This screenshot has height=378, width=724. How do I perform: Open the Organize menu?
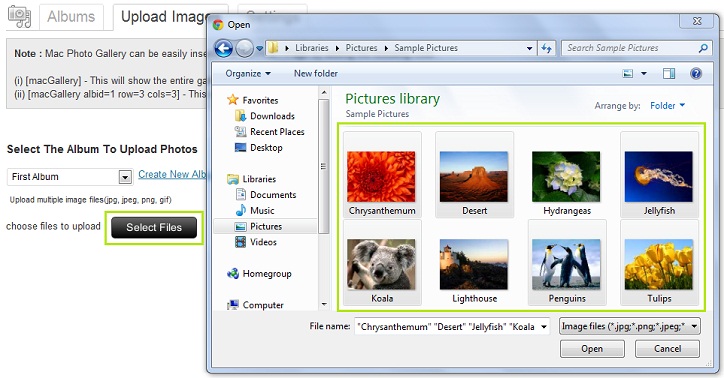[248, 73]
